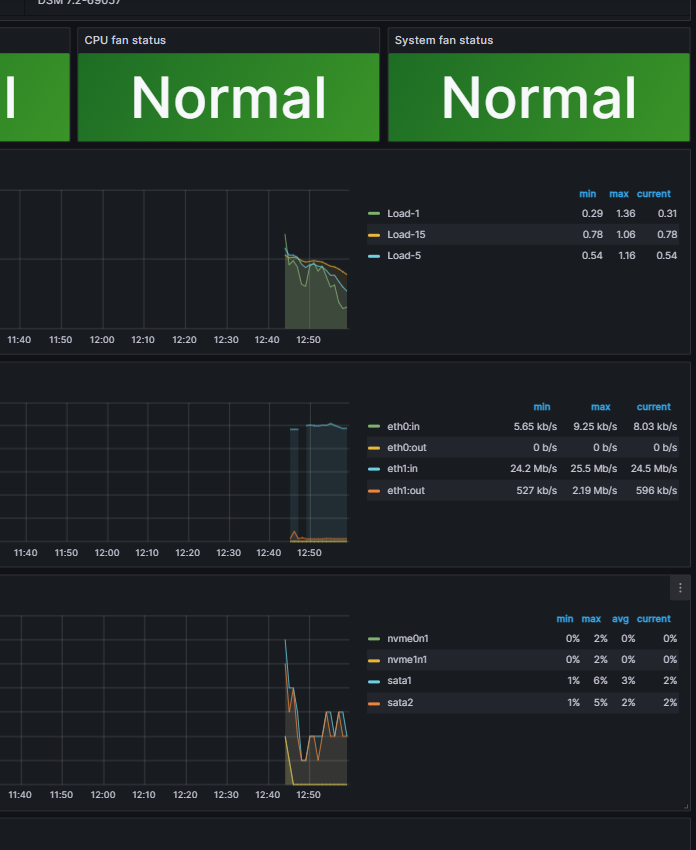Viewport: 696px width, 850px height.
Task: Toggle eth0:in series in network legend
Action: 403,427
